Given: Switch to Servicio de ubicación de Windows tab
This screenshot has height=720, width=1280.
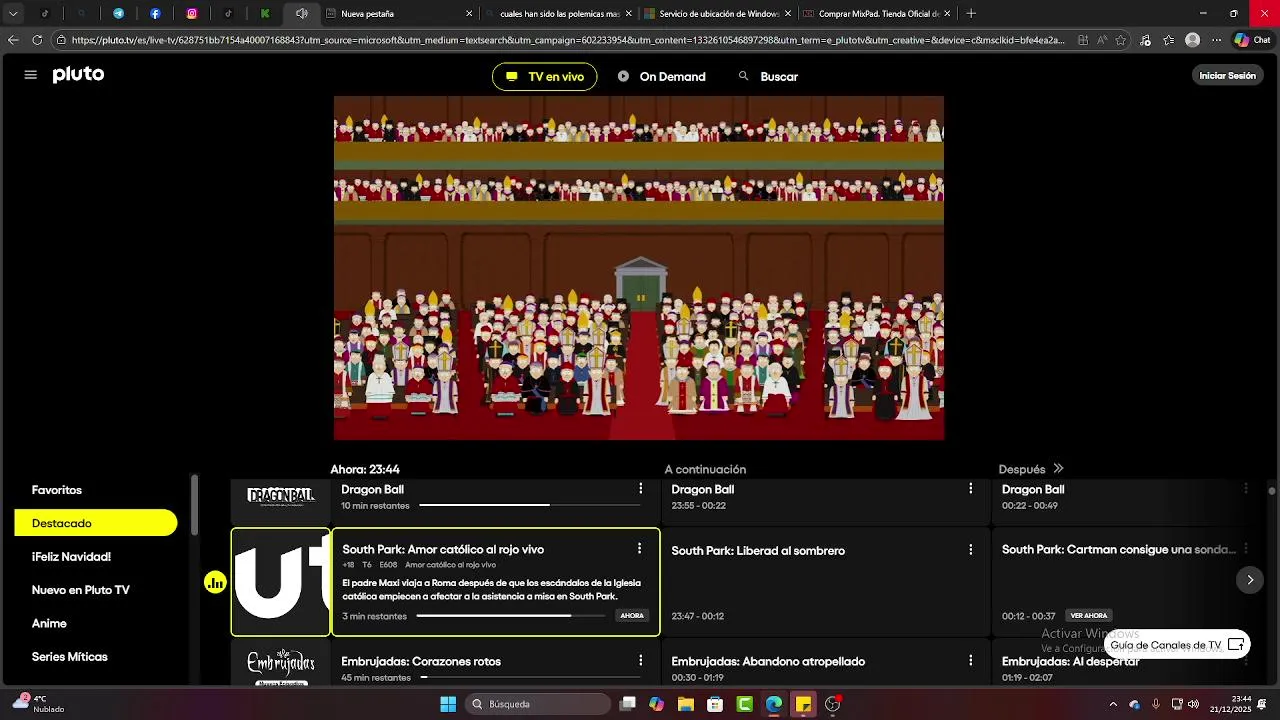Looking at the screenshot, I should (716, 14).
